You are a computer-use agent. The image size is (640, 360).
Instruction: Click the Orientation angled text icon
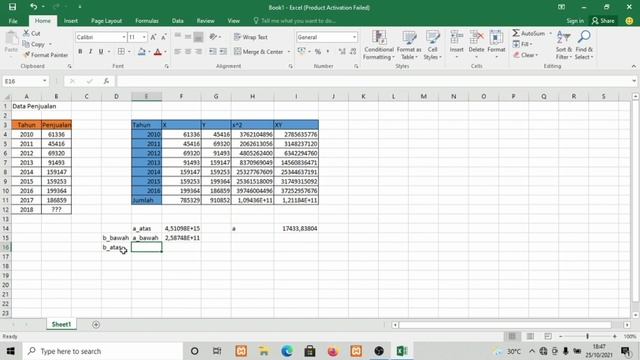coord(213,37)
